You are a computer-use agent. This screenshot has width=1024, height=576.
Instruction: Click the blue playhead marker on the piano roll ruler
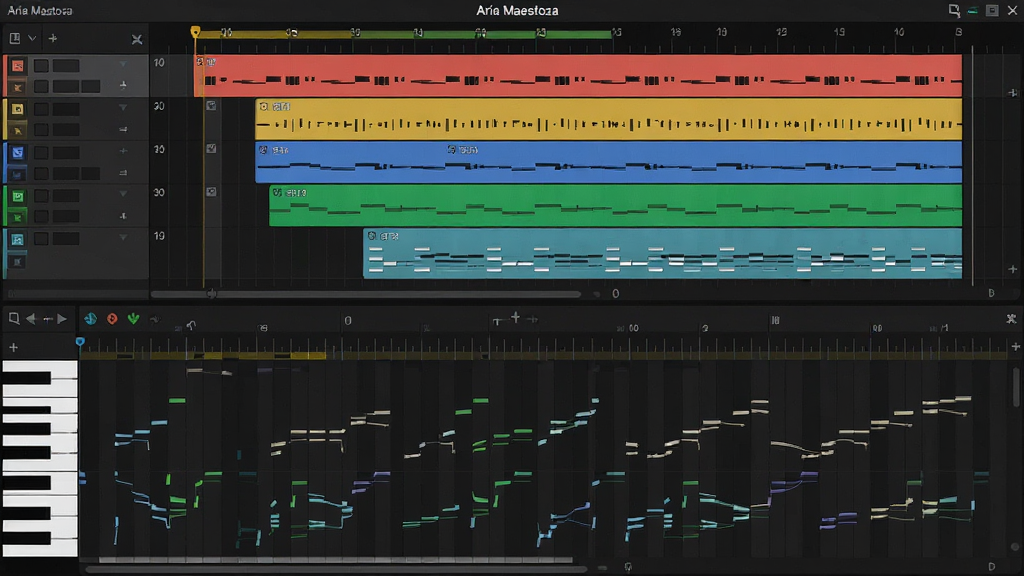click(80, 342)
